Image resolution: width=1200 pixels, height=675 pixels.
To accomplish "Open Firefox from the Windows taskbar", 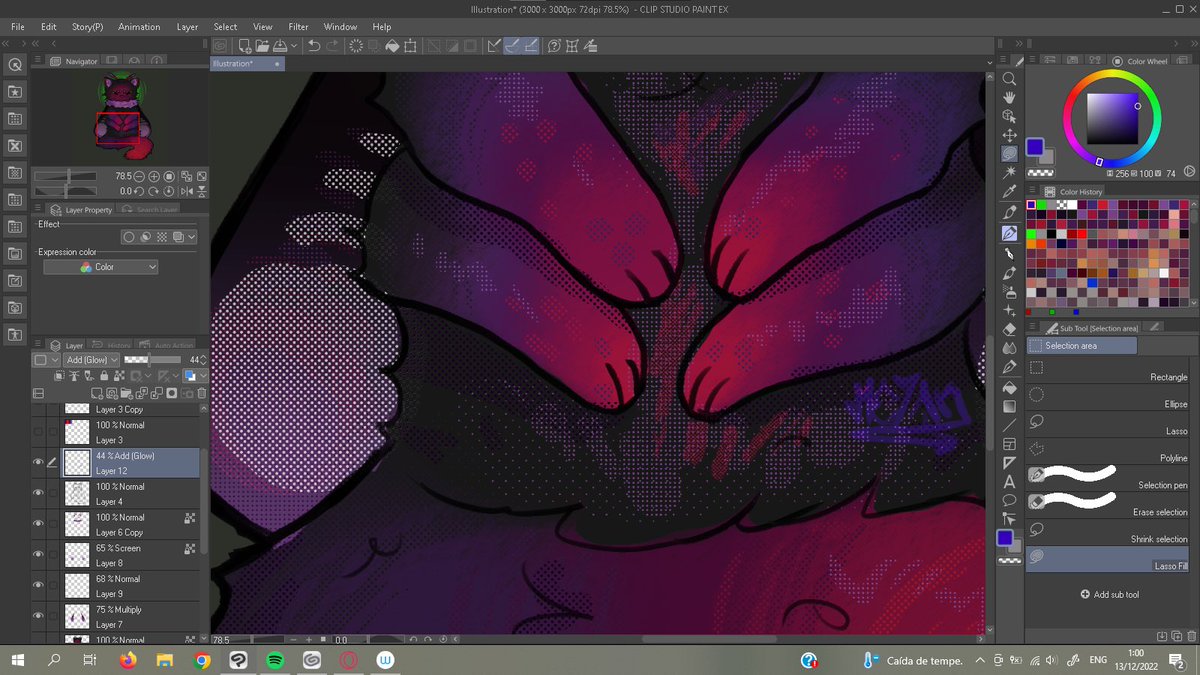I will point(127,660).
